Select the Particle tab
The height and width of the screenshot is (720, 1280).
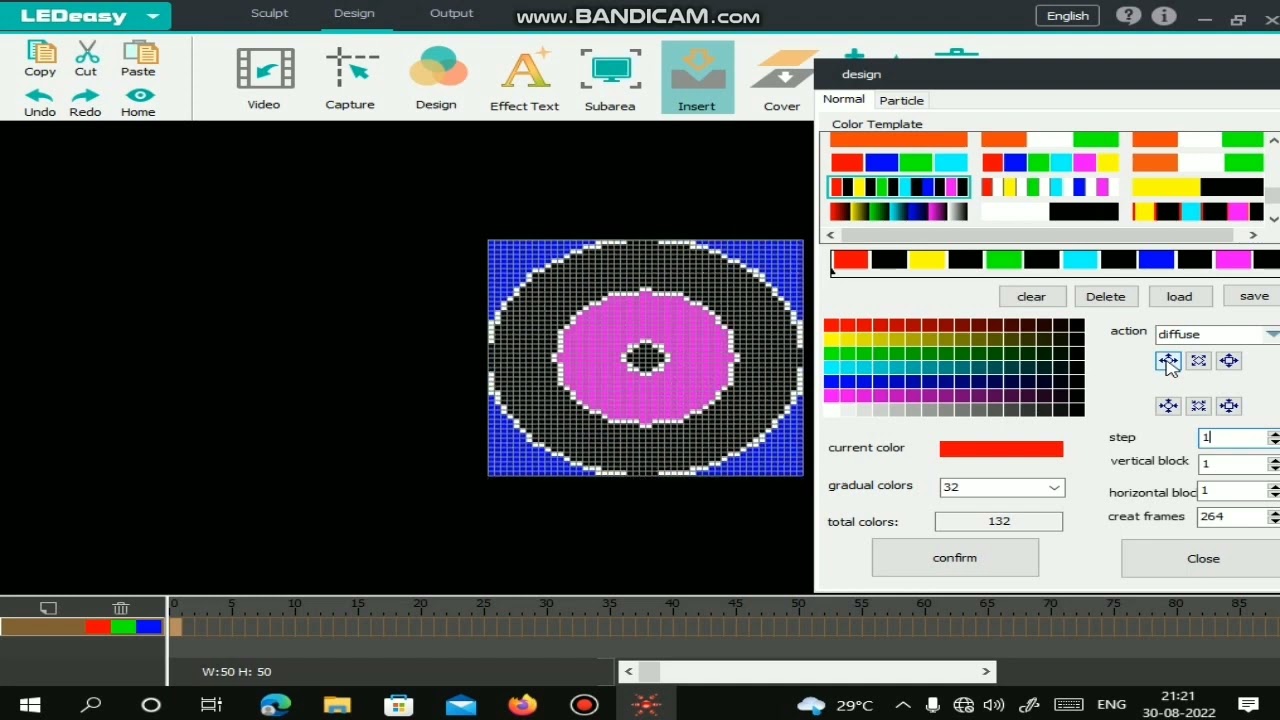click(902, 100)
